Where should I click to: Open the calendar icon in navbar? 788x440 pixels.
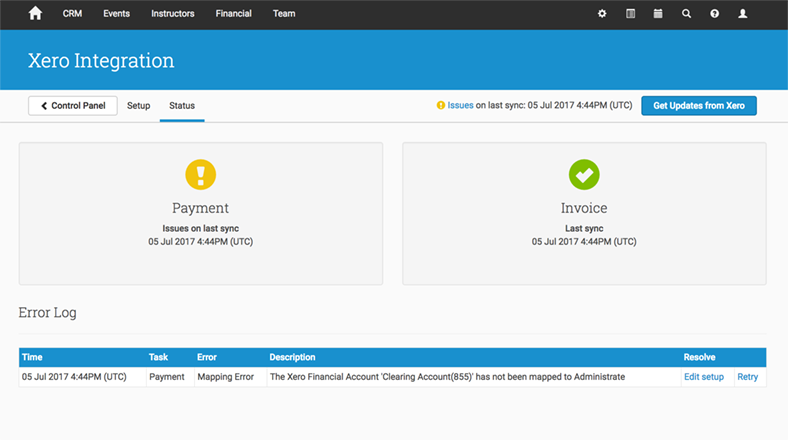tap(658, 14)
